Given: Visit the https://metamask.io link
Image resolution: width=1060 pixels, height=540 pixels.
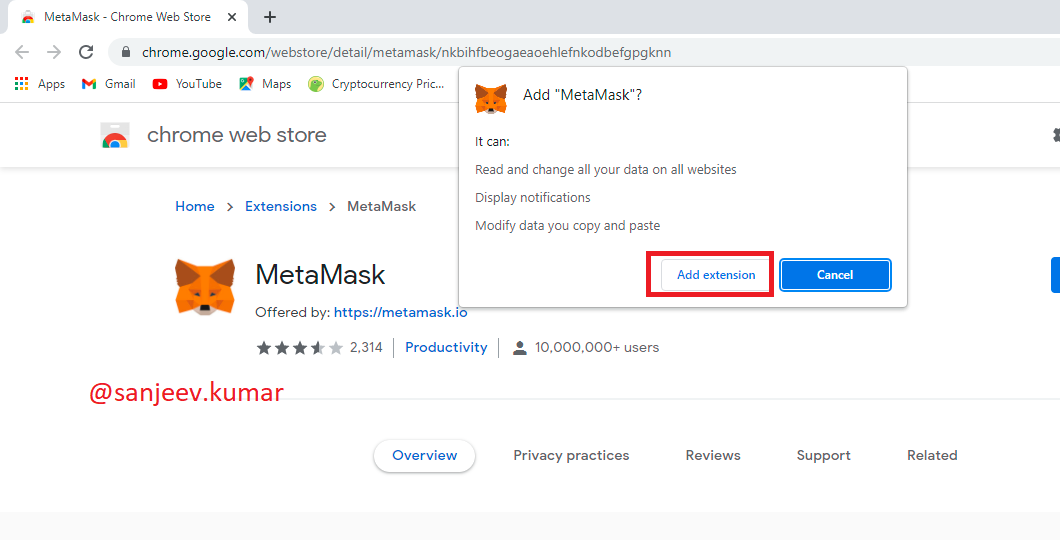Looking at the screenshot, I should click(400, 312).
